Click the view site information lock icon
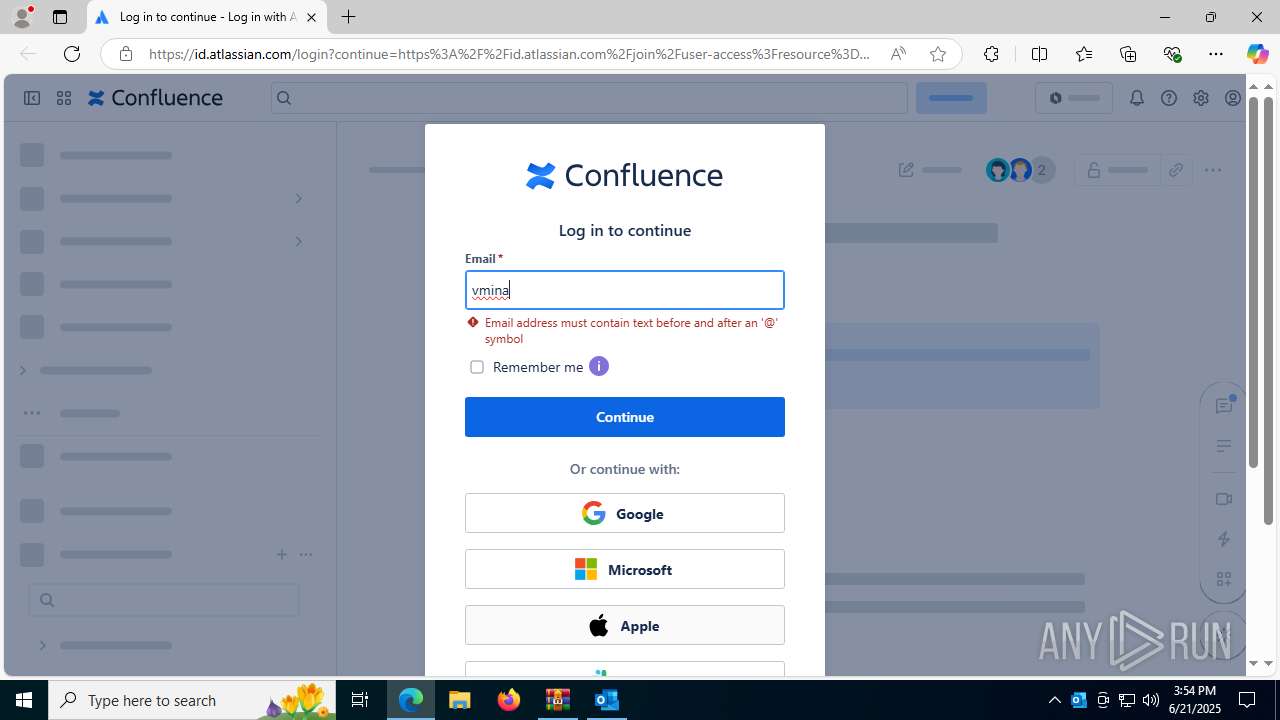1280x720 pixels. [126, 54]
